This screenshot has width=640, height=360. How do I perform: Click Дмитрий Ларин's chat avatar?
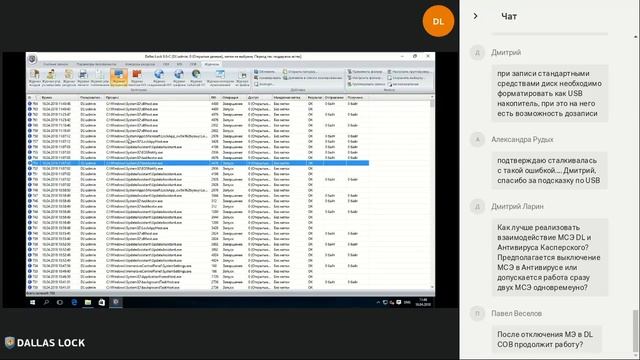[477, 207]
